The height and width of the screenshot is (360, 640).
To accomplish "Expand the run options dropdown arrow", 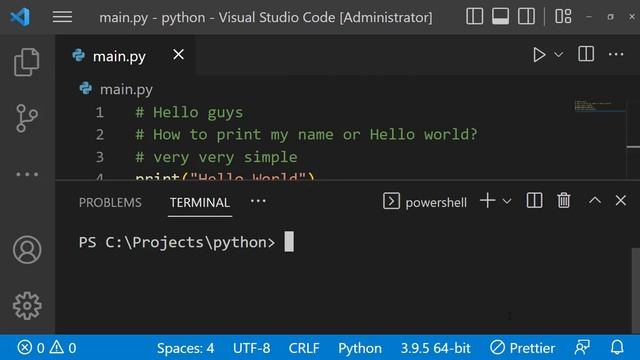I will [559, 55].
